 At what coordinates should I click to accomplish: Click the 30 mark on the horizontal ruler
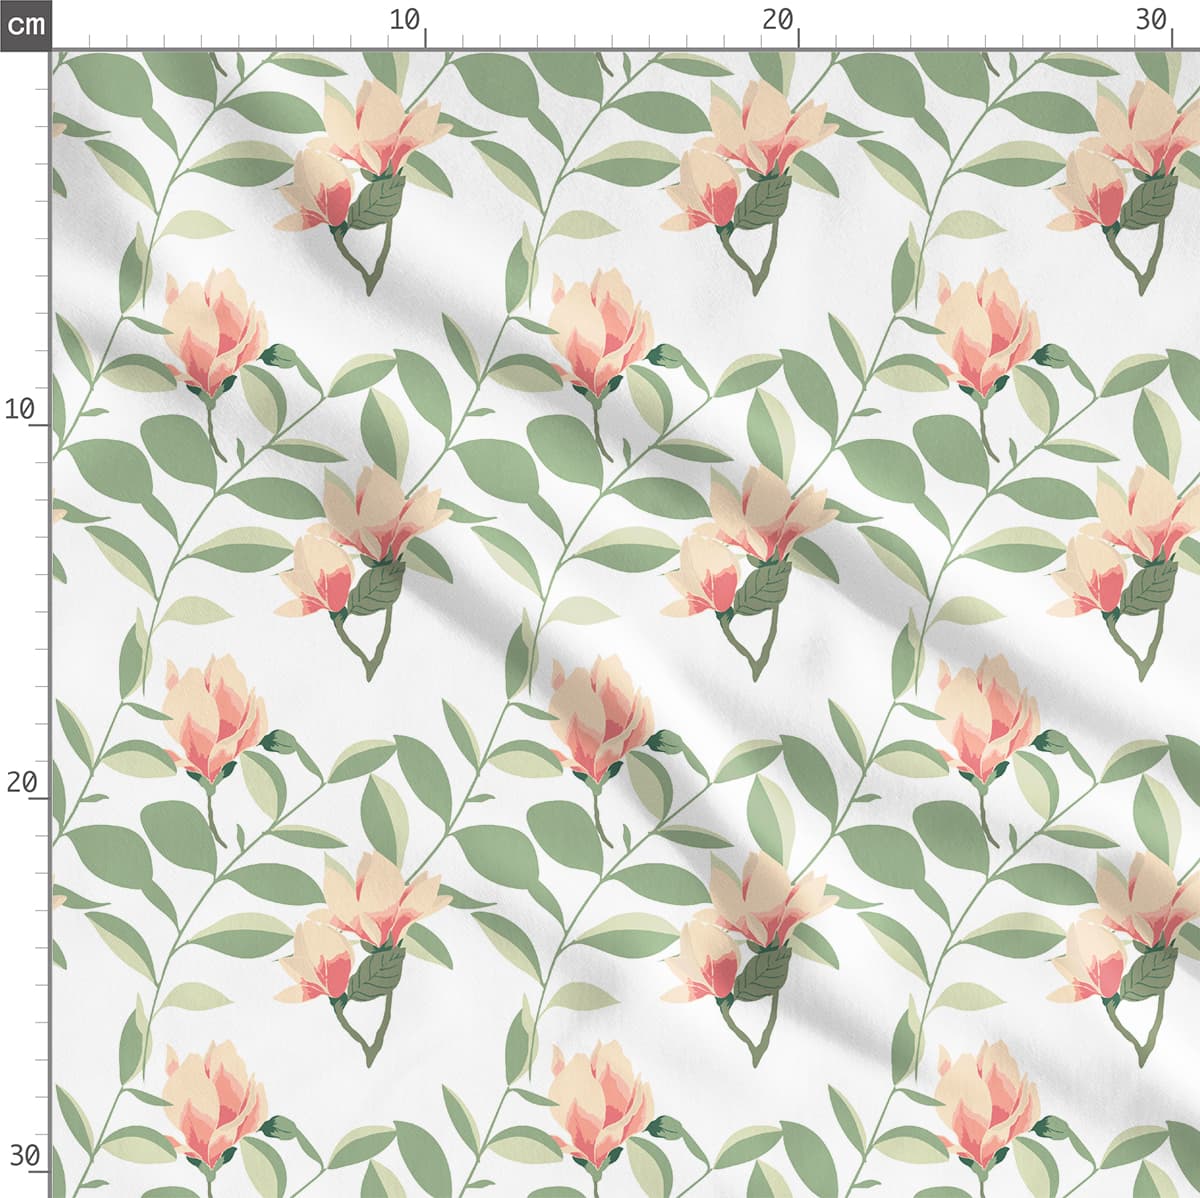click(1152, 19)
